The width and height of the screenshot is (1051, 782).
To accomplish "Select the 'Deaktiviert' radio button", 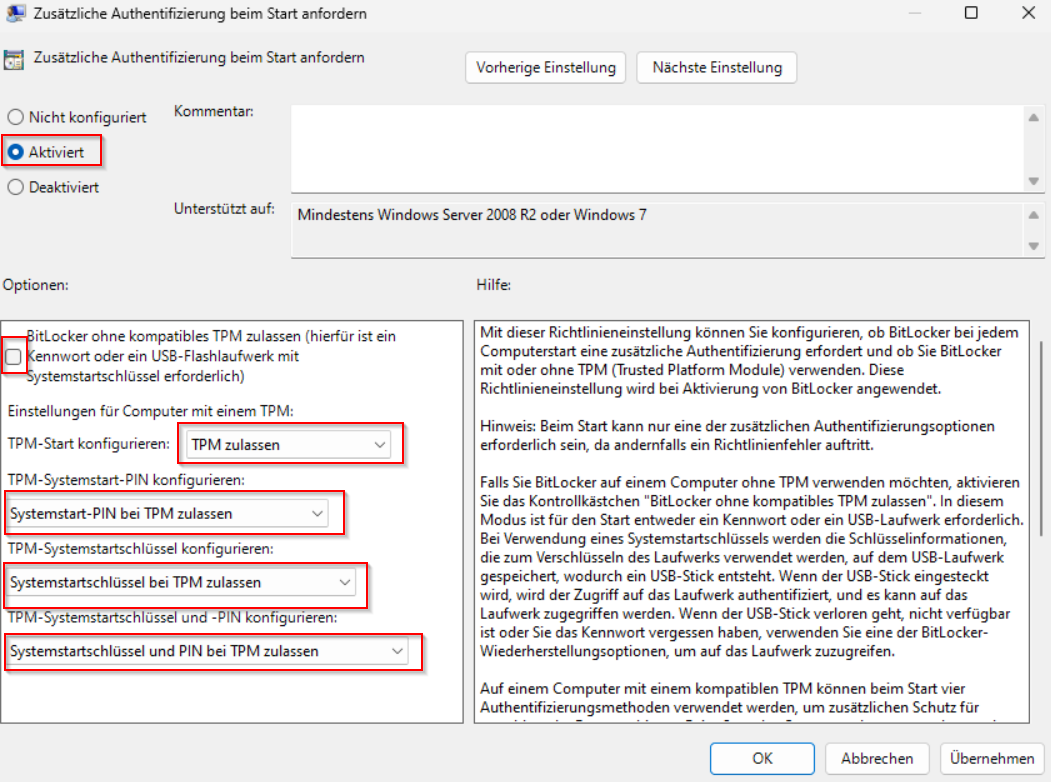I will [15, 187].
